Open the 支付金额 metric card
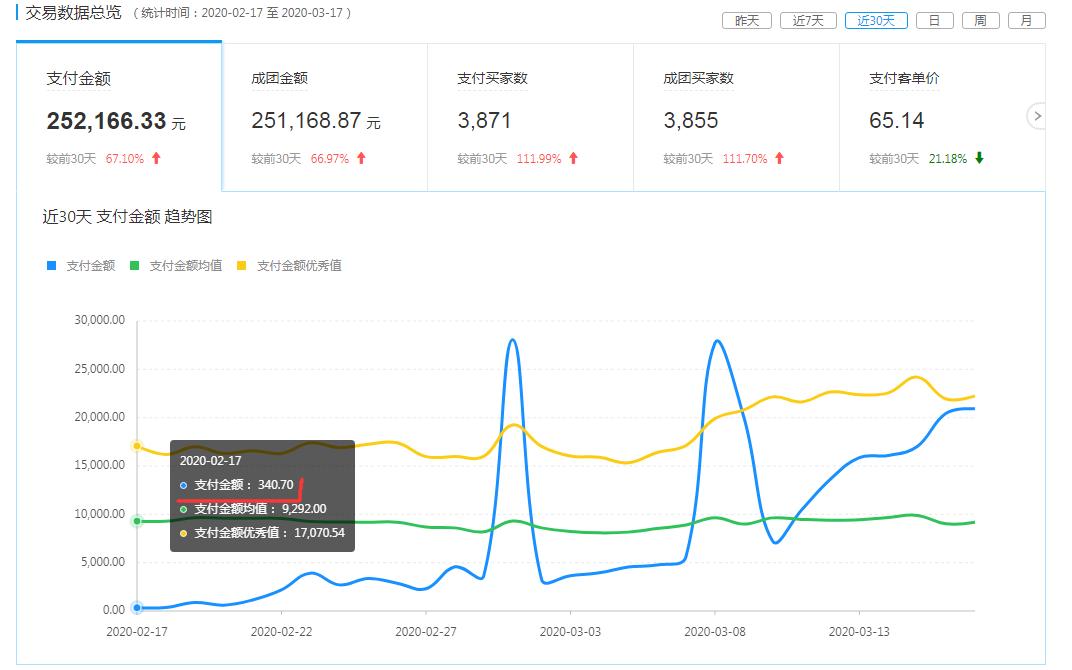The image size is (1072, 670). [119, 117]
